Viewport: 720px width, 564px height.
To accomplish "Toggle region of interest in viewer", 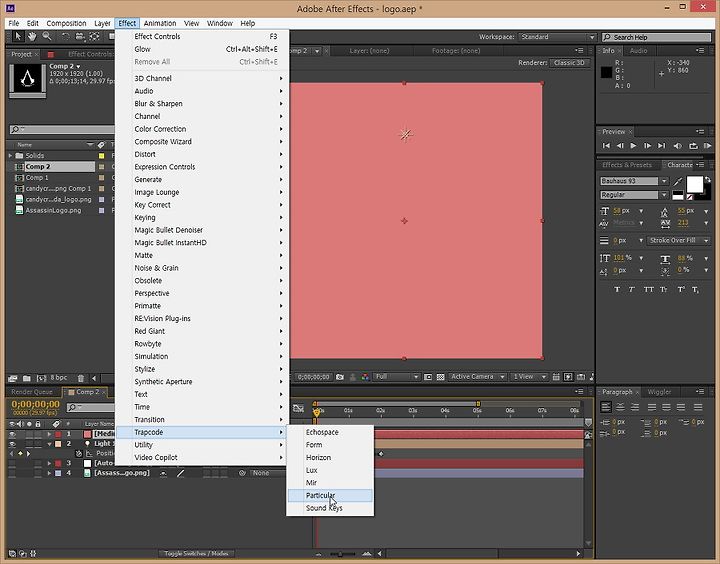I will 428,377.
